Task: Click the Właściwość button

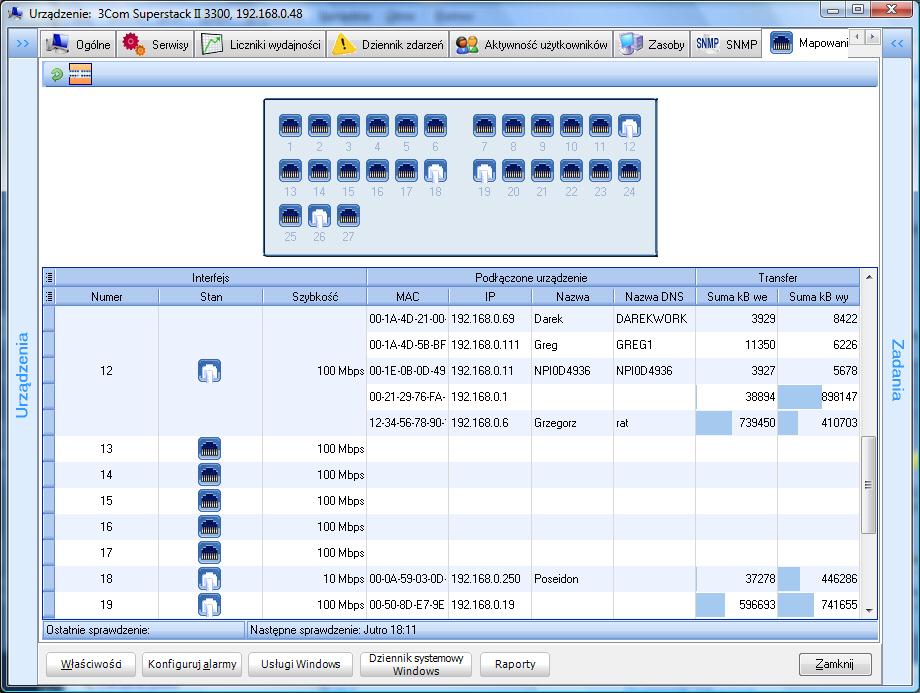Action: [91, 664]
